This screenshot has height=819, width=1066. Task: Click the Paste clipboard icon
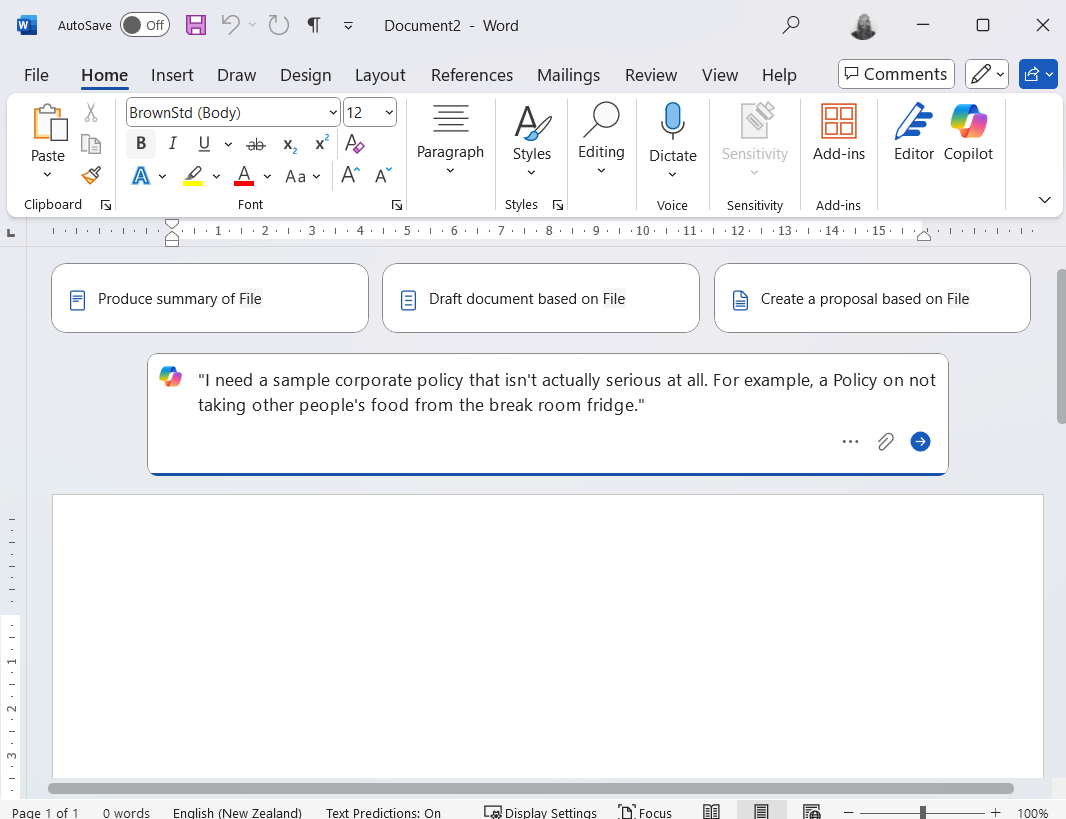pos(49,122)
